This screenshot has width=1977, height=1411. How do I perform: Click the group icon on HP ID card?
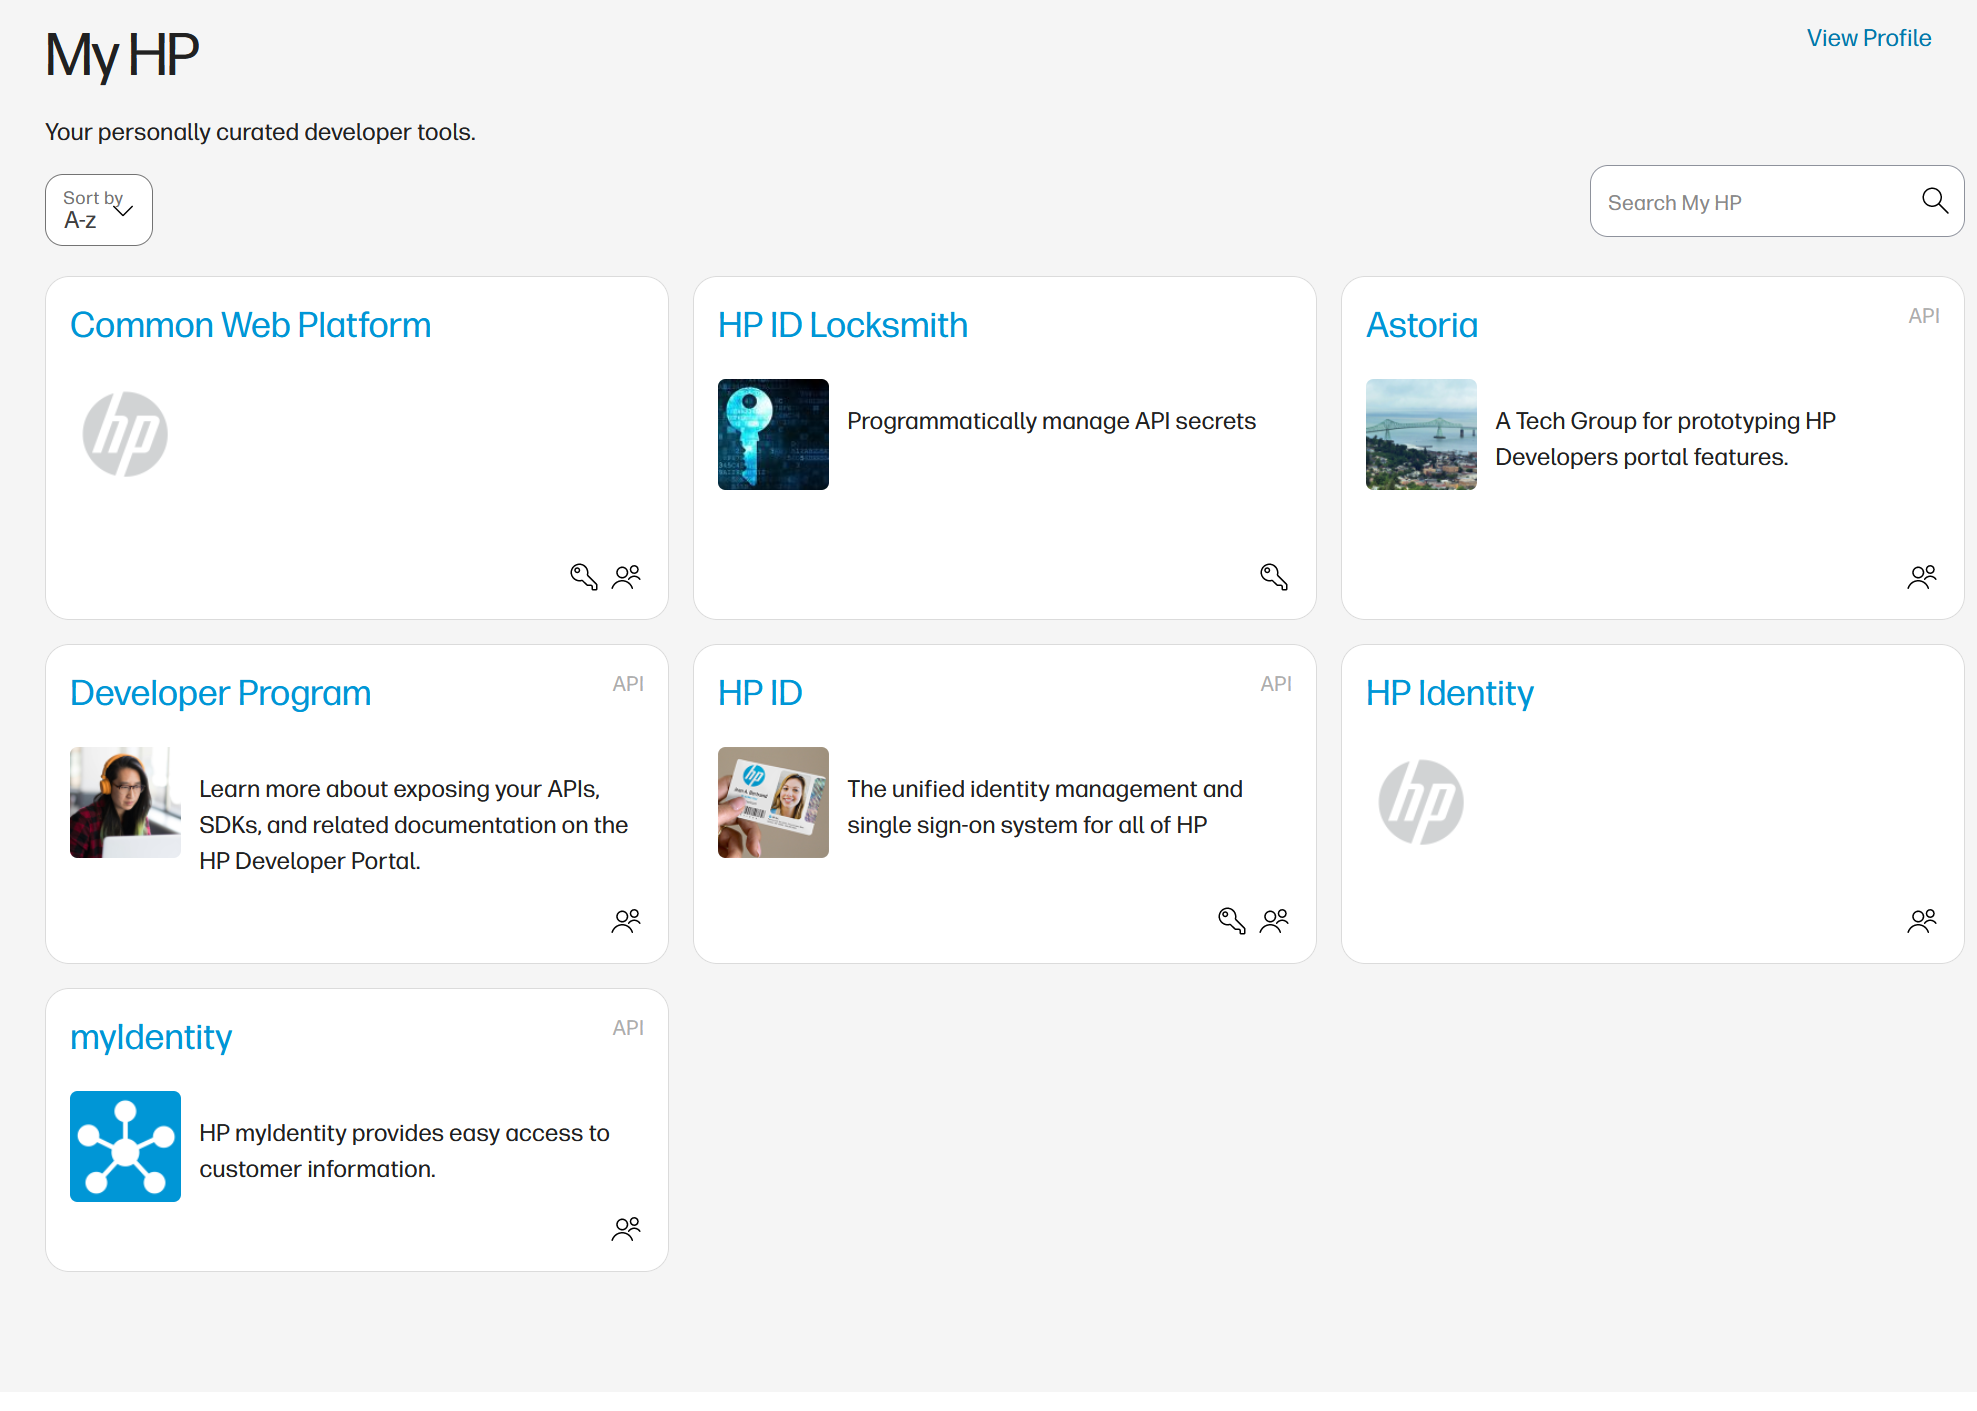(1275, 921)
